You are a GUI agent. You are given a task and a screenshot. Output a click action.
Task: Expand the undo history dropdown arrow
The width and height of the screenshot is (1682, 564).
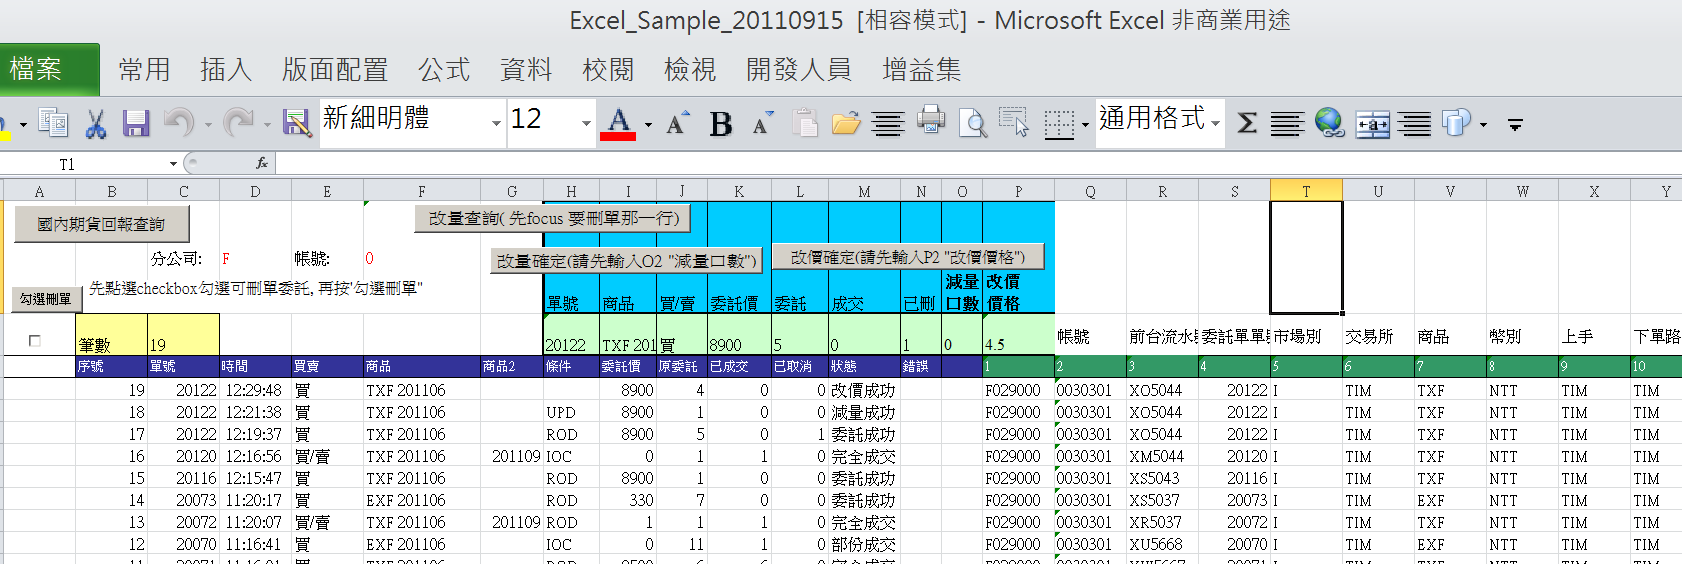pos(208,125)
